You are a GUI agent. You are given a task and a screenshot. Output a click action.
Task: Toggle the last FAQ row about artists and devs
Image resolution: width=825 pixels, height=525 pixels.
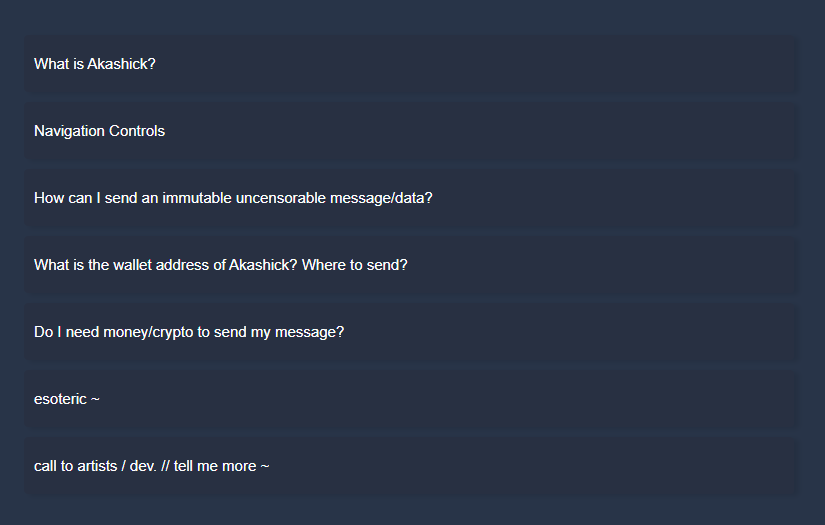pyautogui.click(x=410, y=466)
